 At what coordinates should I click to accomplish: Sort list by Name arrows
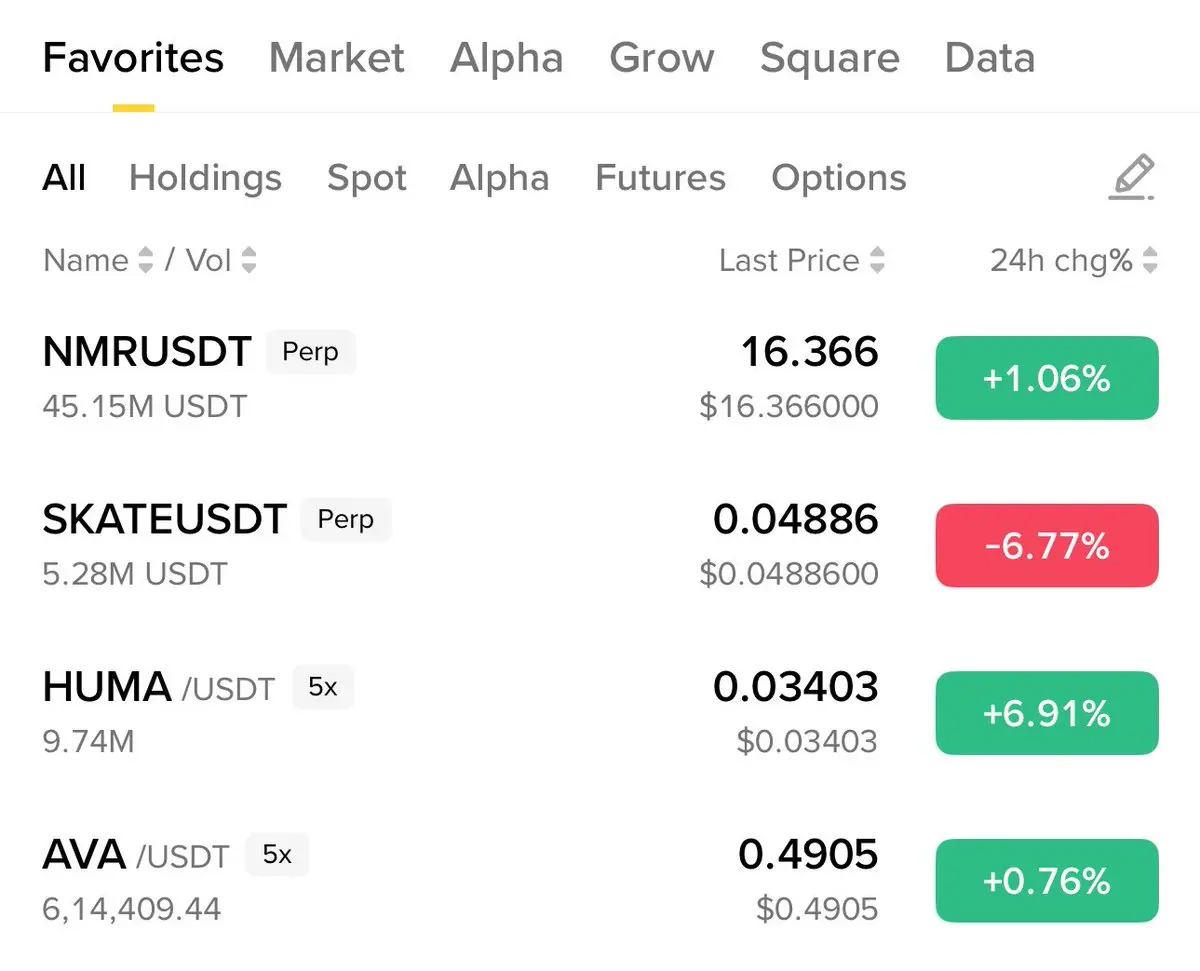coord(146,261)
